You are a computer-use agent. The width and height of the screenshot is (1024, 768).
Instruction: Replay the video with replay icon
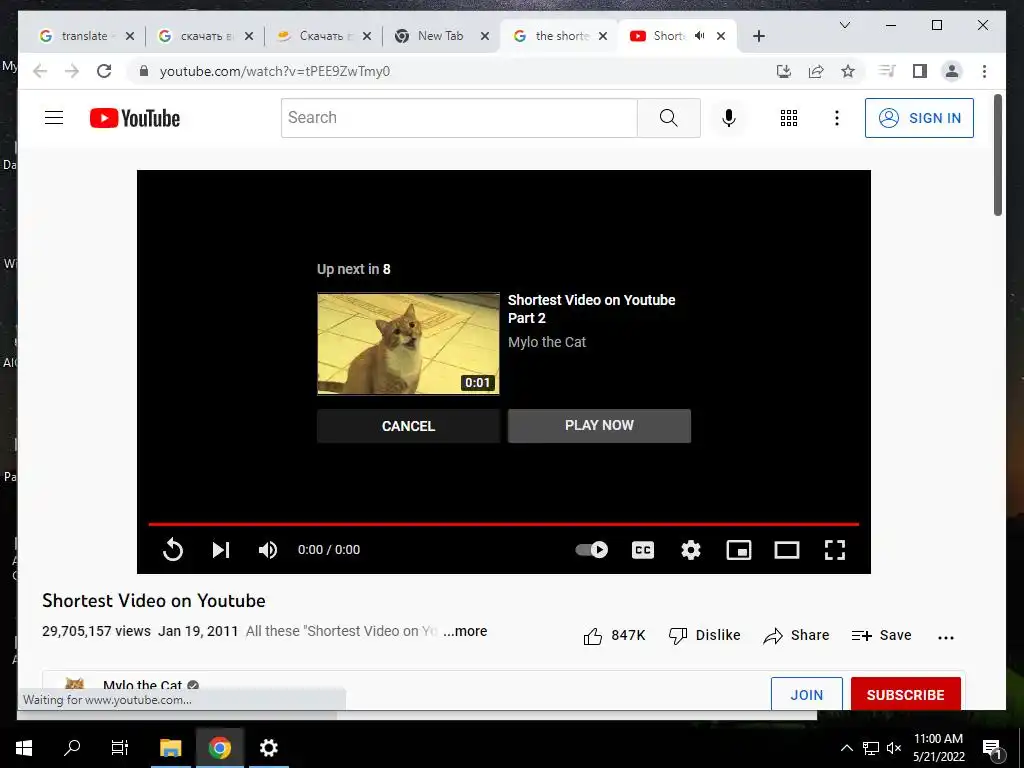click(173, 550)
